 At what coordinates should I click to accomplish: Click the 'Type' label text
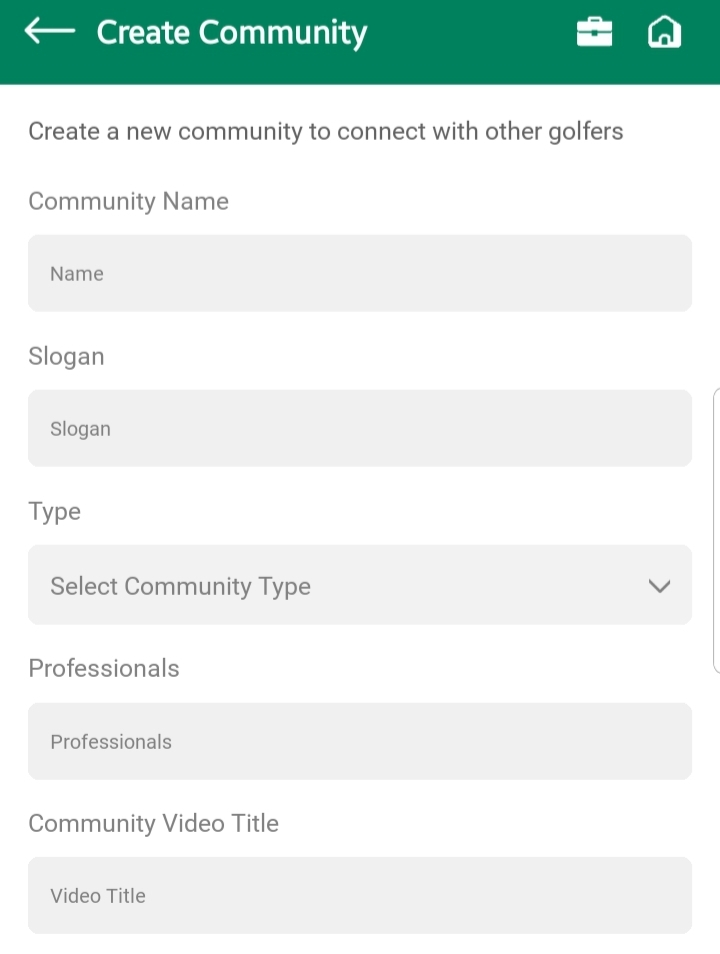[x=54, y=511]
